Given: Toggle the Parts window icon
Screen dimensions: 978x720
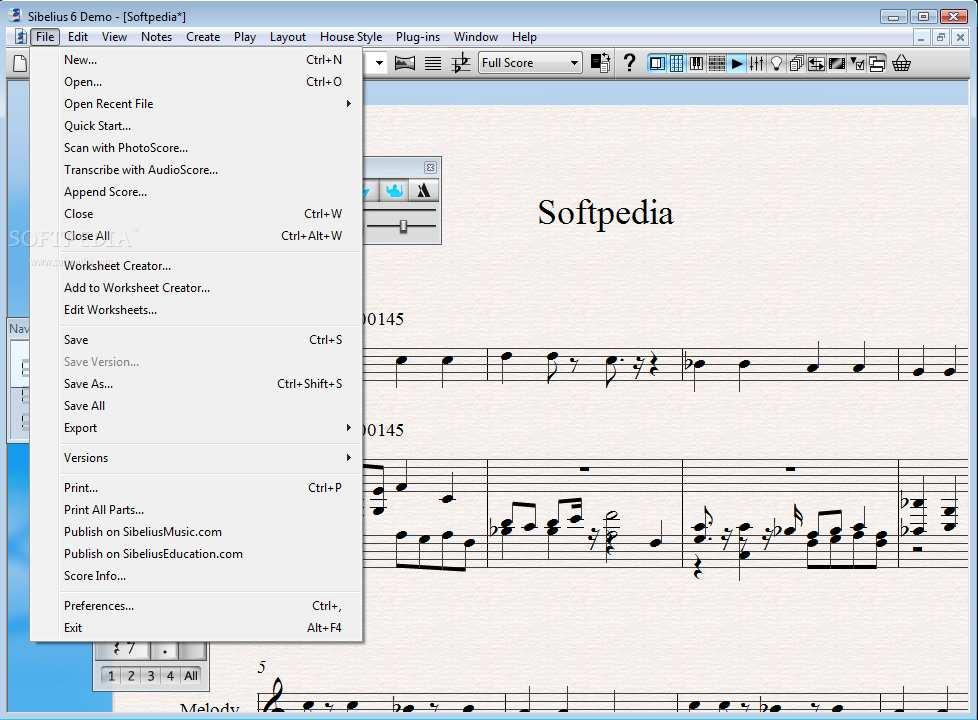Looking at the screenshot, I should tap(796, 63).
